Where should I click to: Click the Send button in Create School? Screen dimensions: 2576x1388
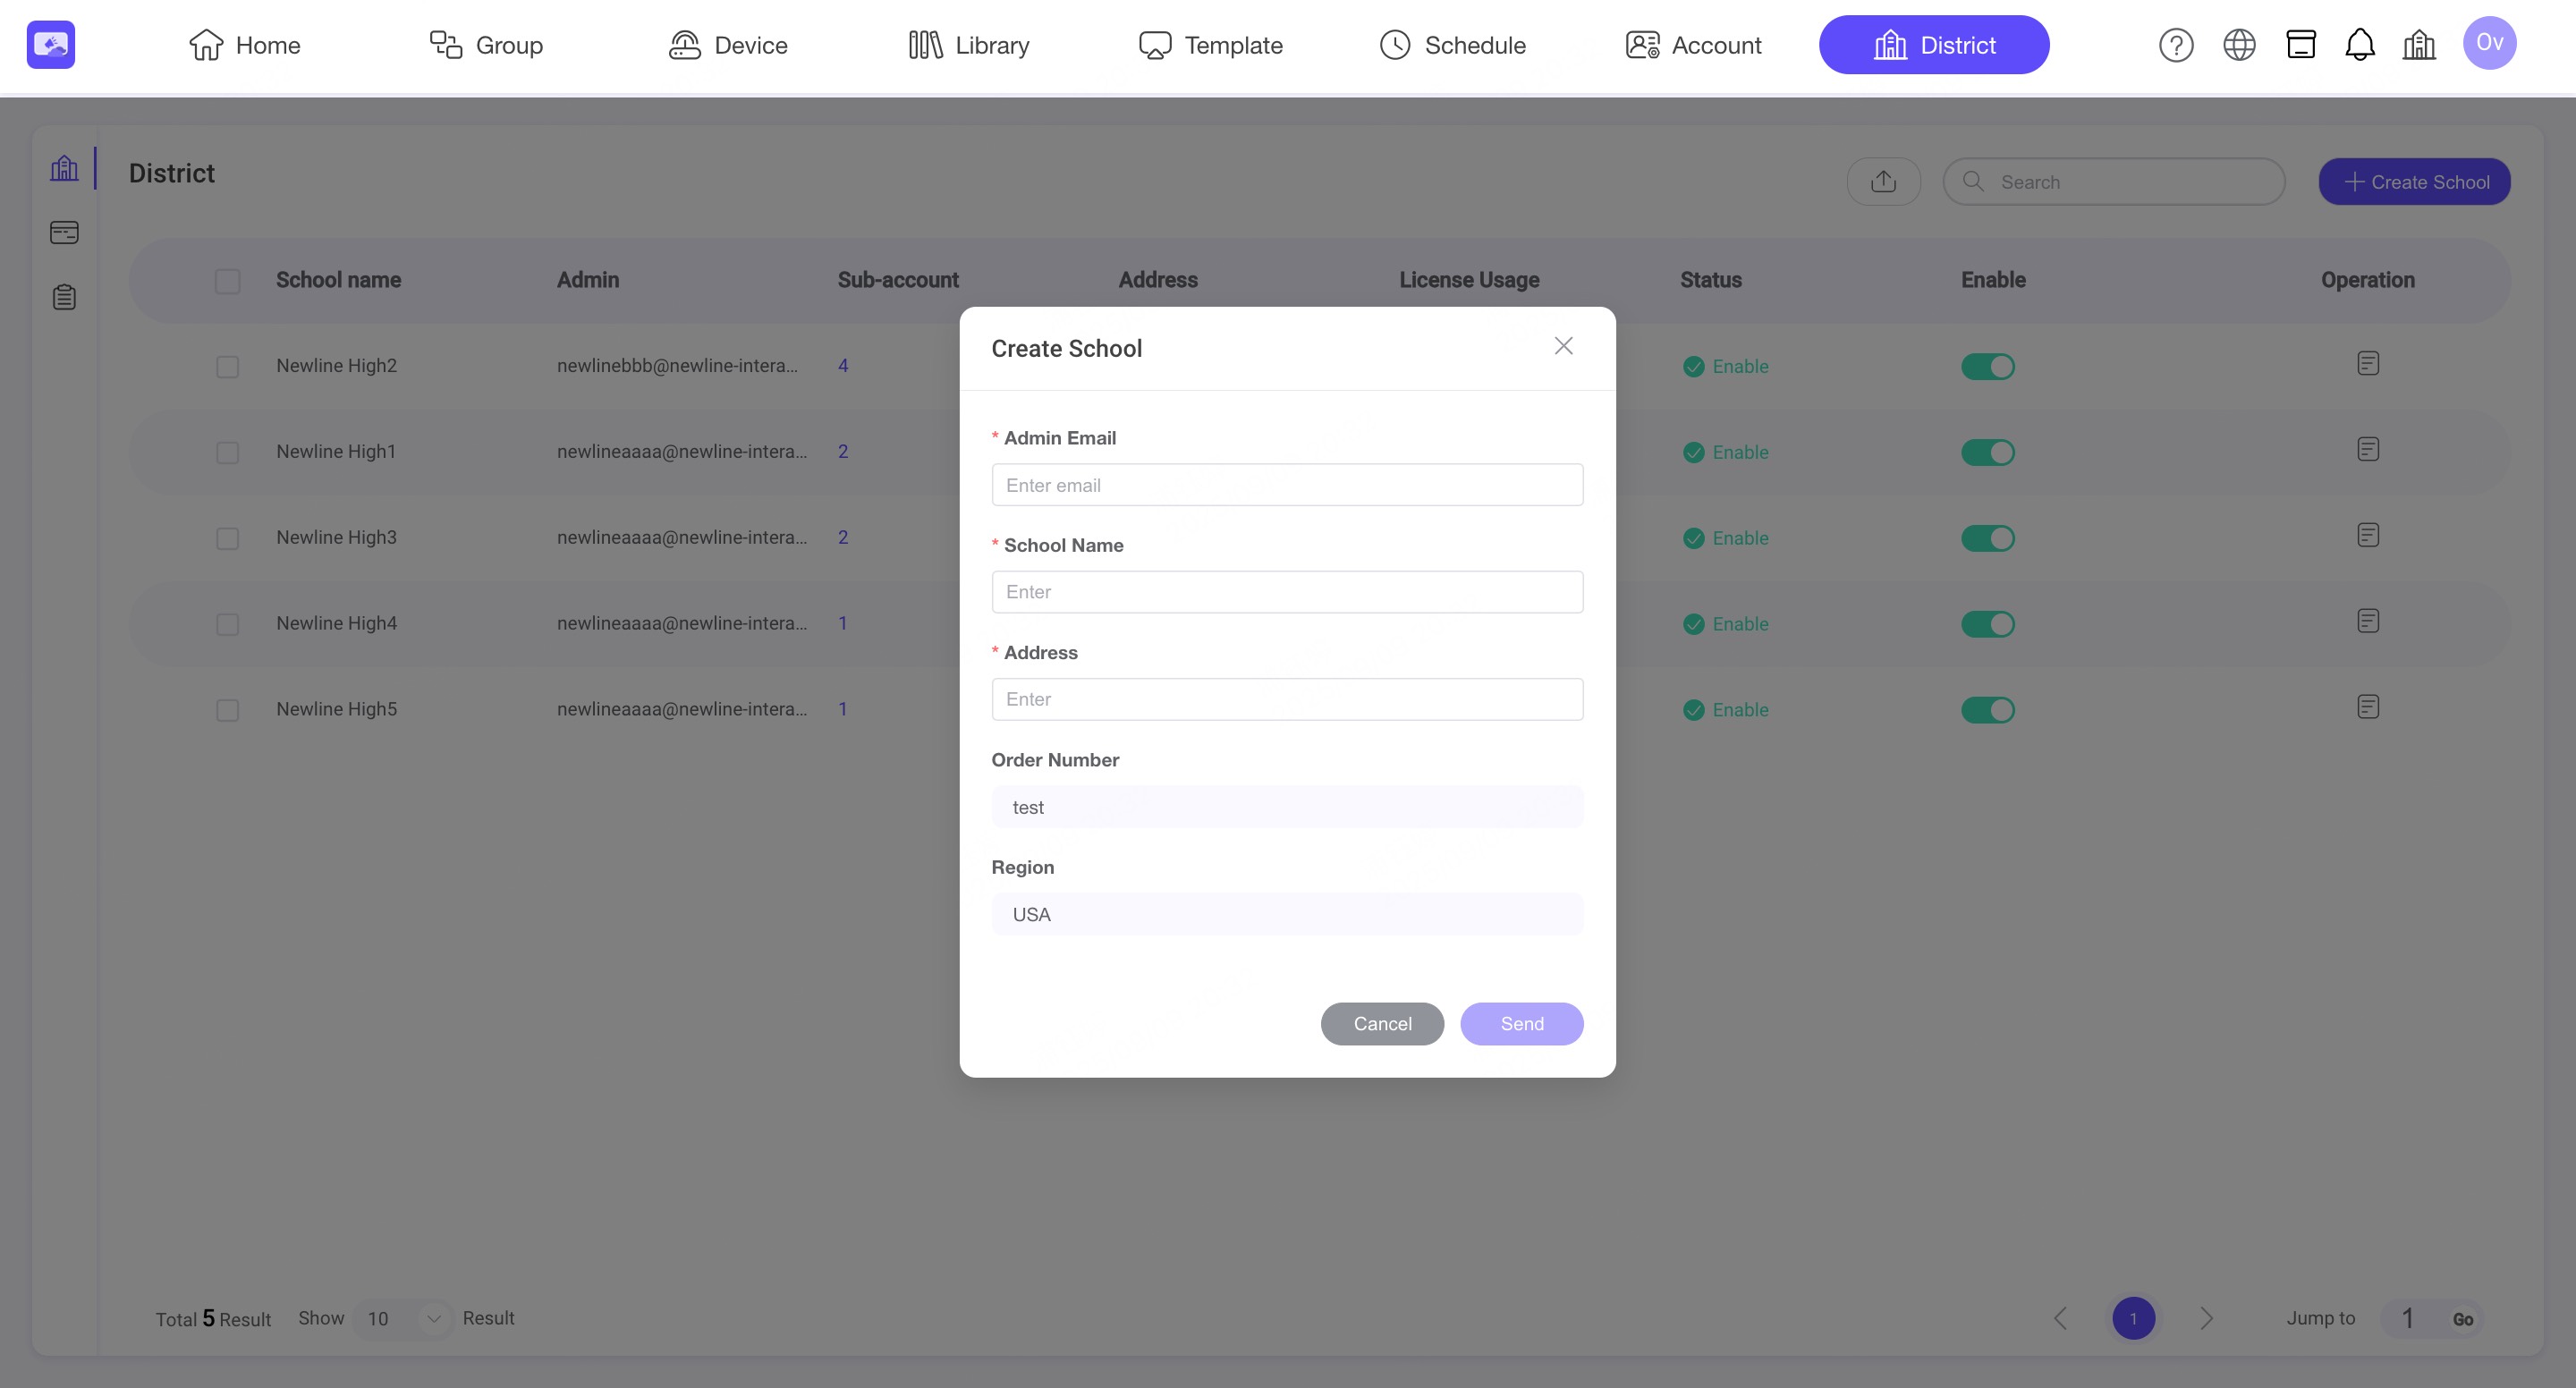1521,1023
